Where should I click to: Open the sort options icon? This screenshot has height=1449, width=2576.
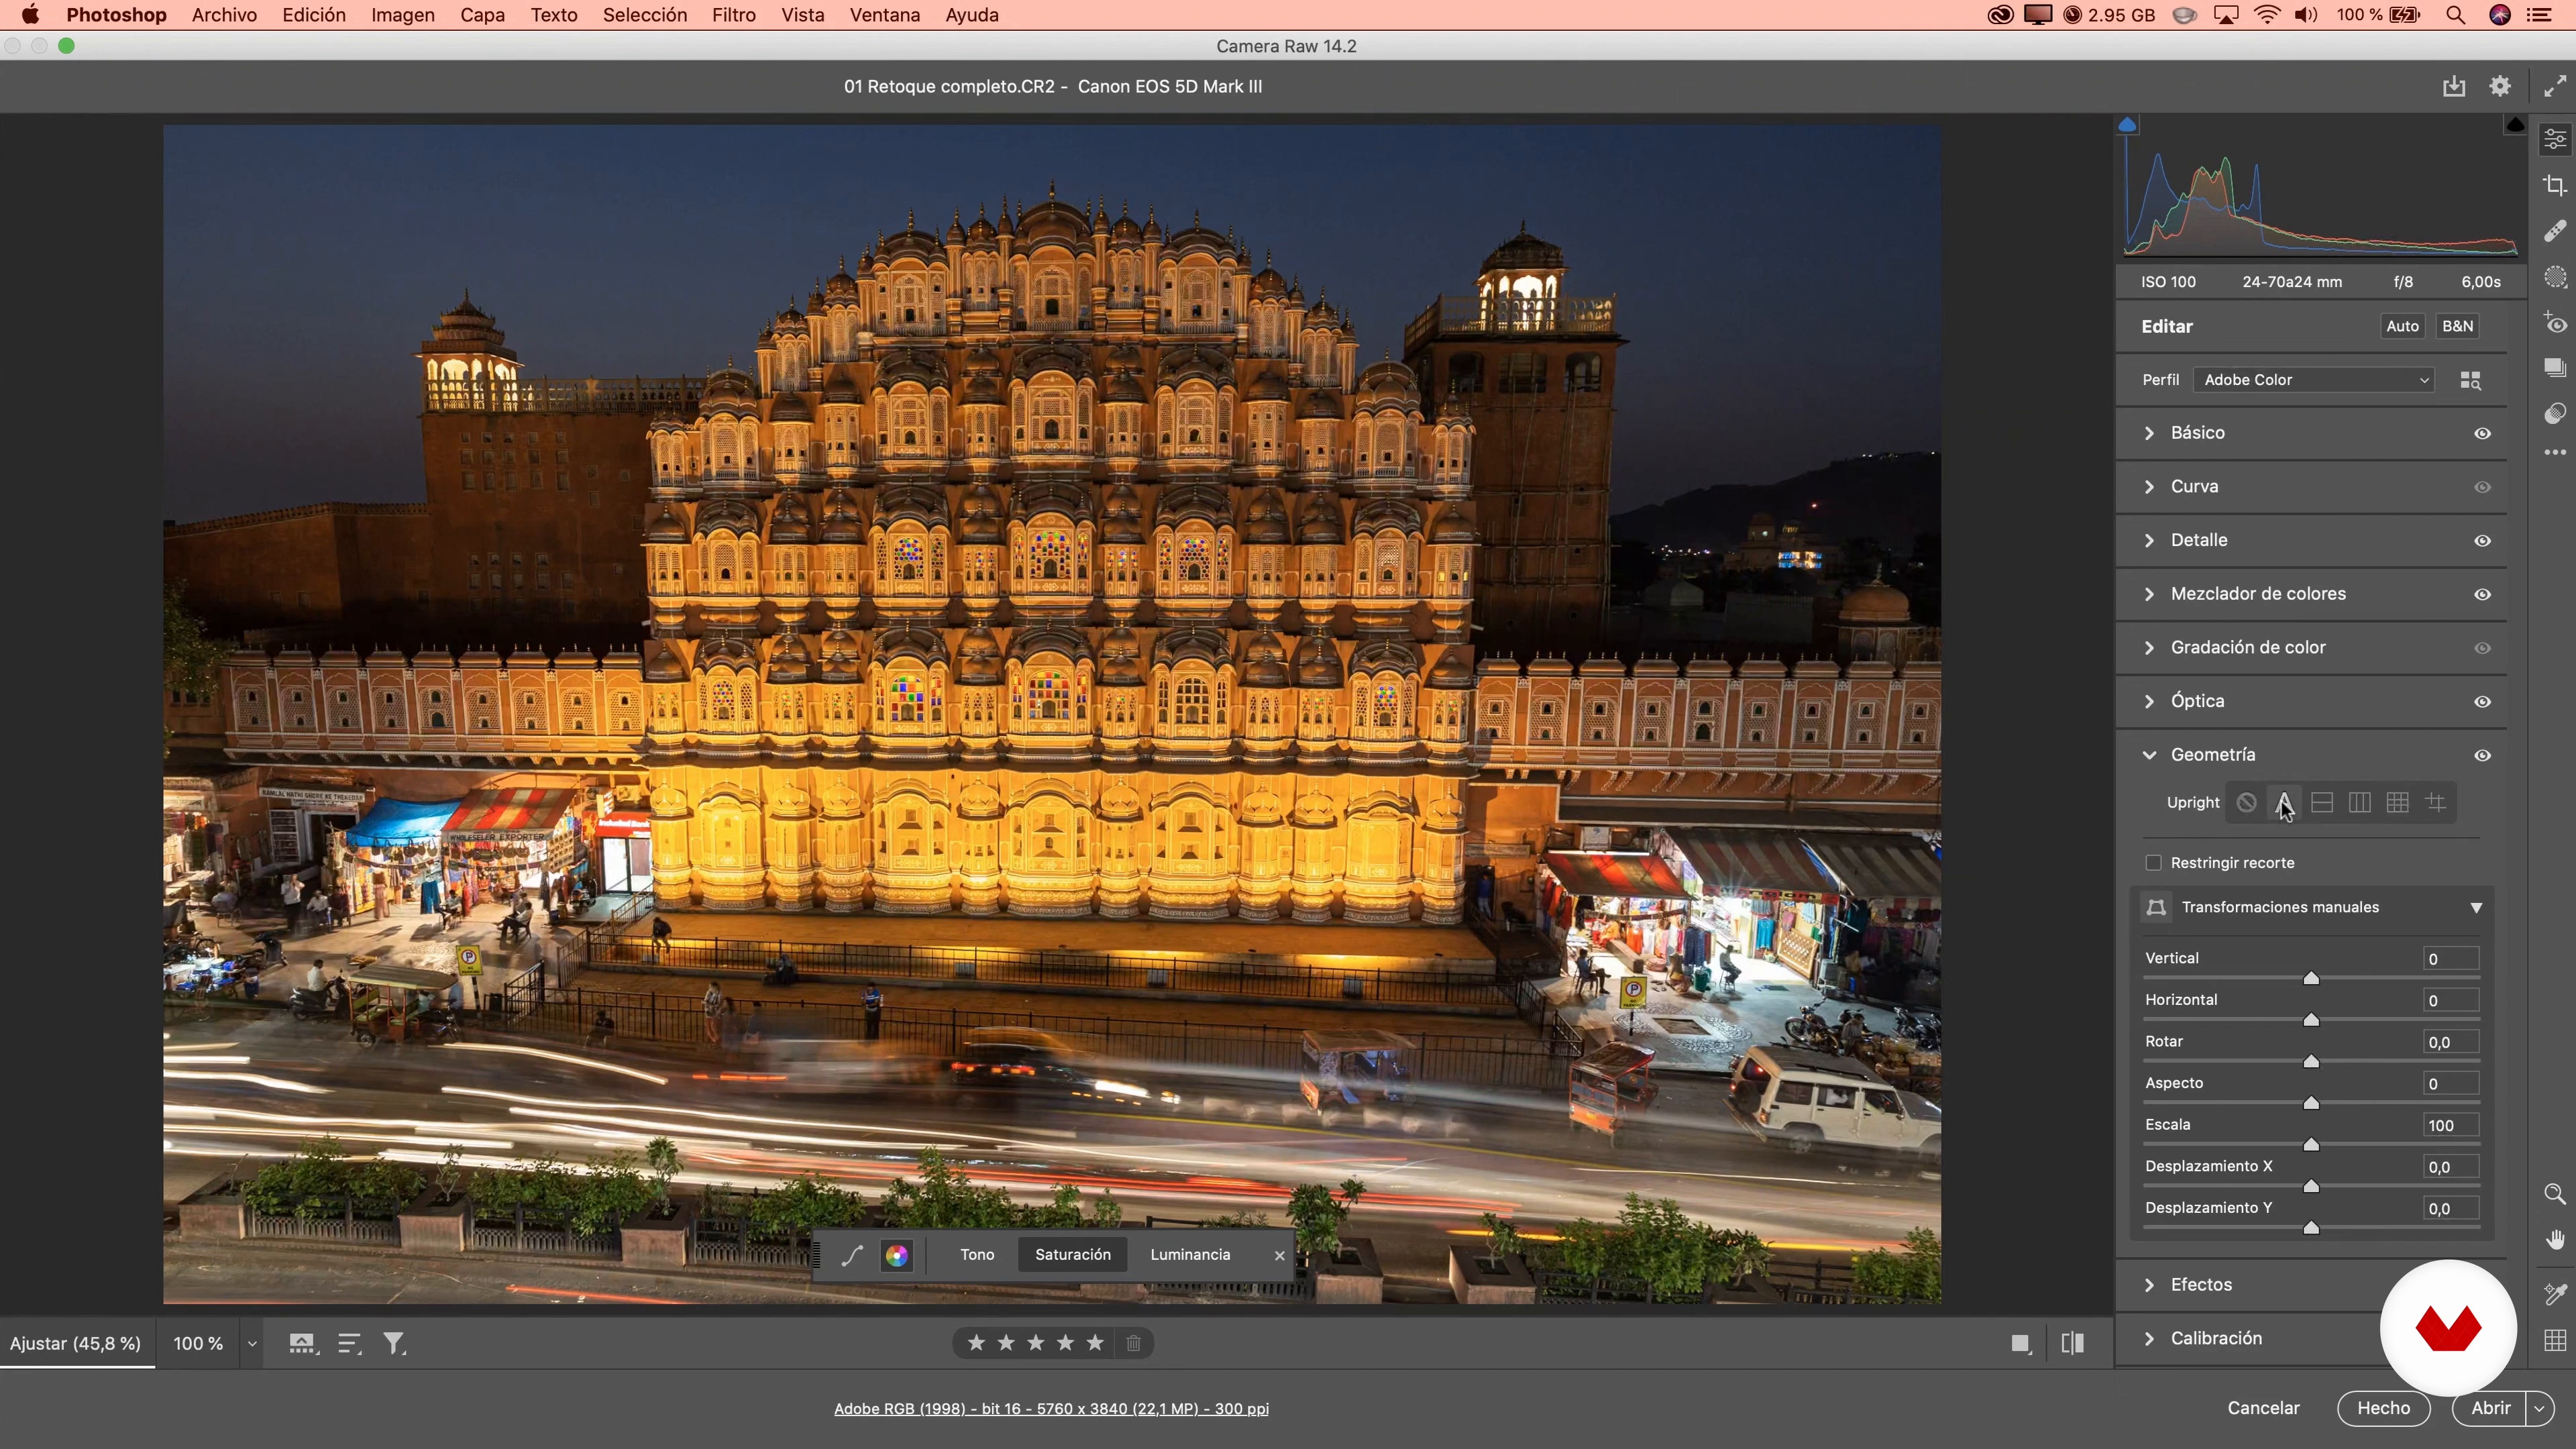pos(349,1343)
